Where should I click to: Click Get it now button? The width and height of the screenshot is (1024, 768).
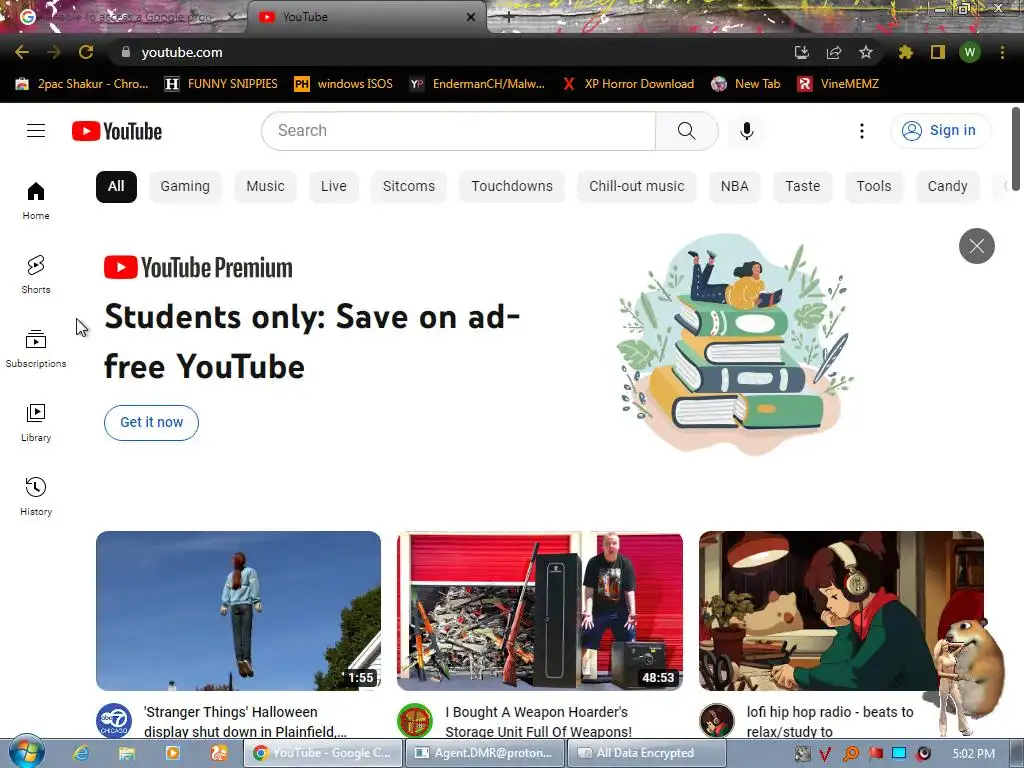click(x=152, y=423)
